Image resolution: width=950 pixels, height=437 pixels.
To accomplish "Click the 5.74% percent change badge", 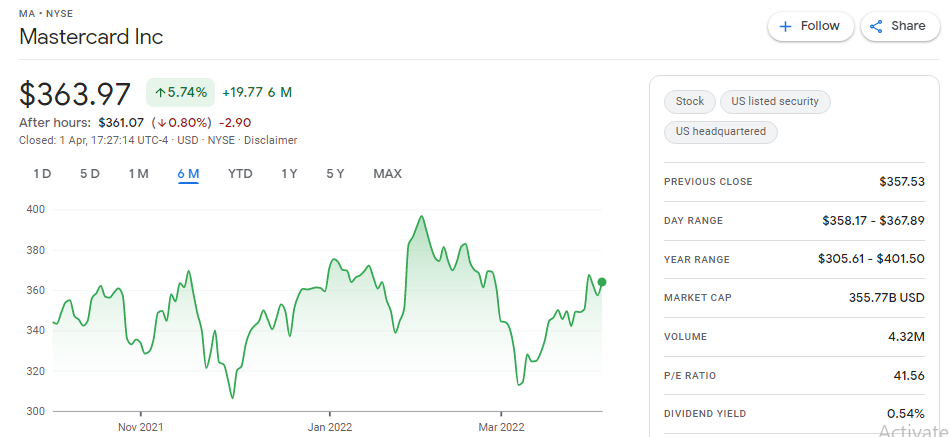I will 181,93.
